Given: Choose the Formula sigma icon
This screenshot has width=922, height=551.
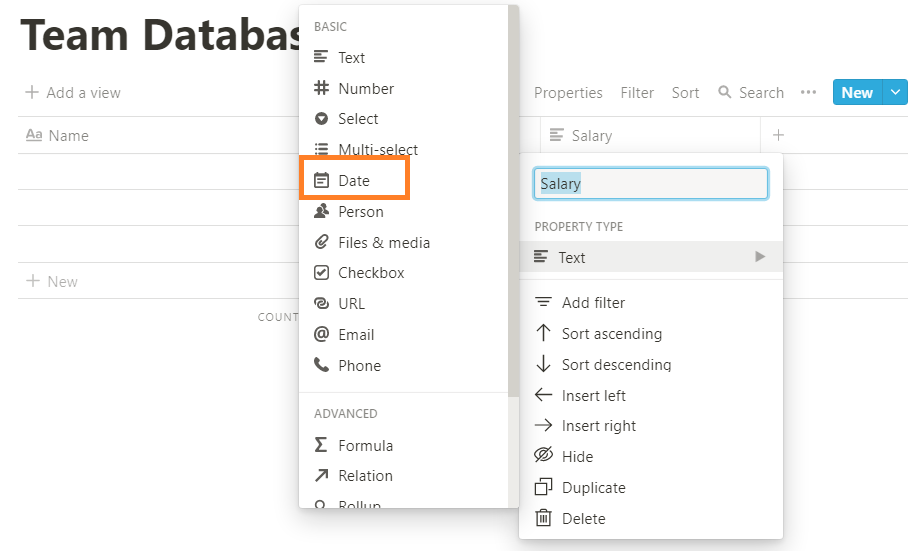Looking at the screenshot, I should 320,445.
